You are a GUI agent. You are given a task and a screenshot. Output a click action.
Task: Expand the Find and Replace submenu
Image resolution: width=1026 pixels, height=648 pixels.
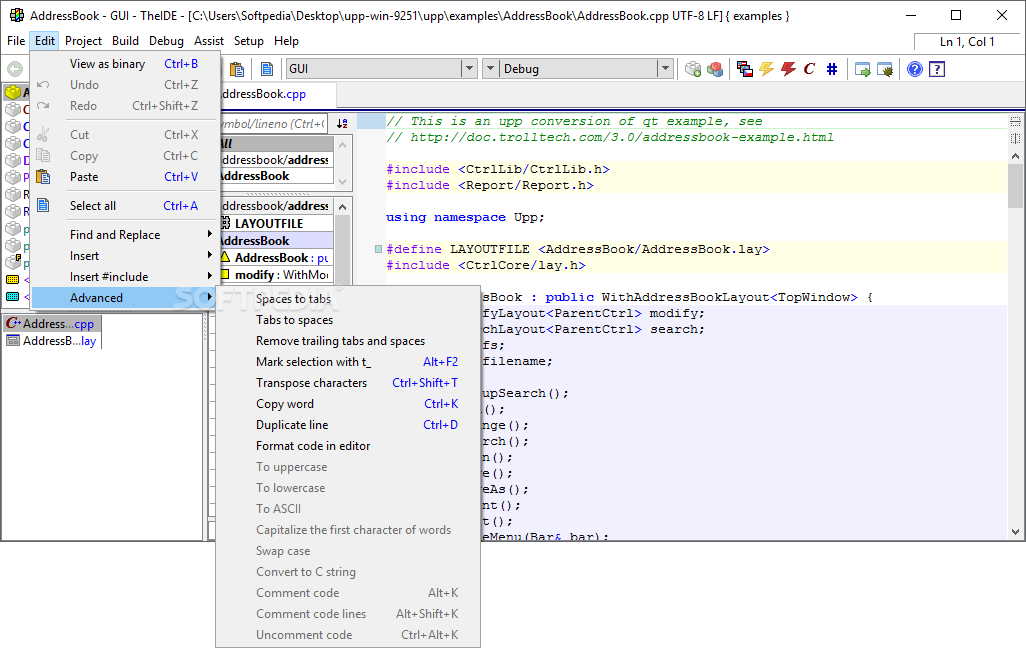pyautogui.click(x=125, y=234)
